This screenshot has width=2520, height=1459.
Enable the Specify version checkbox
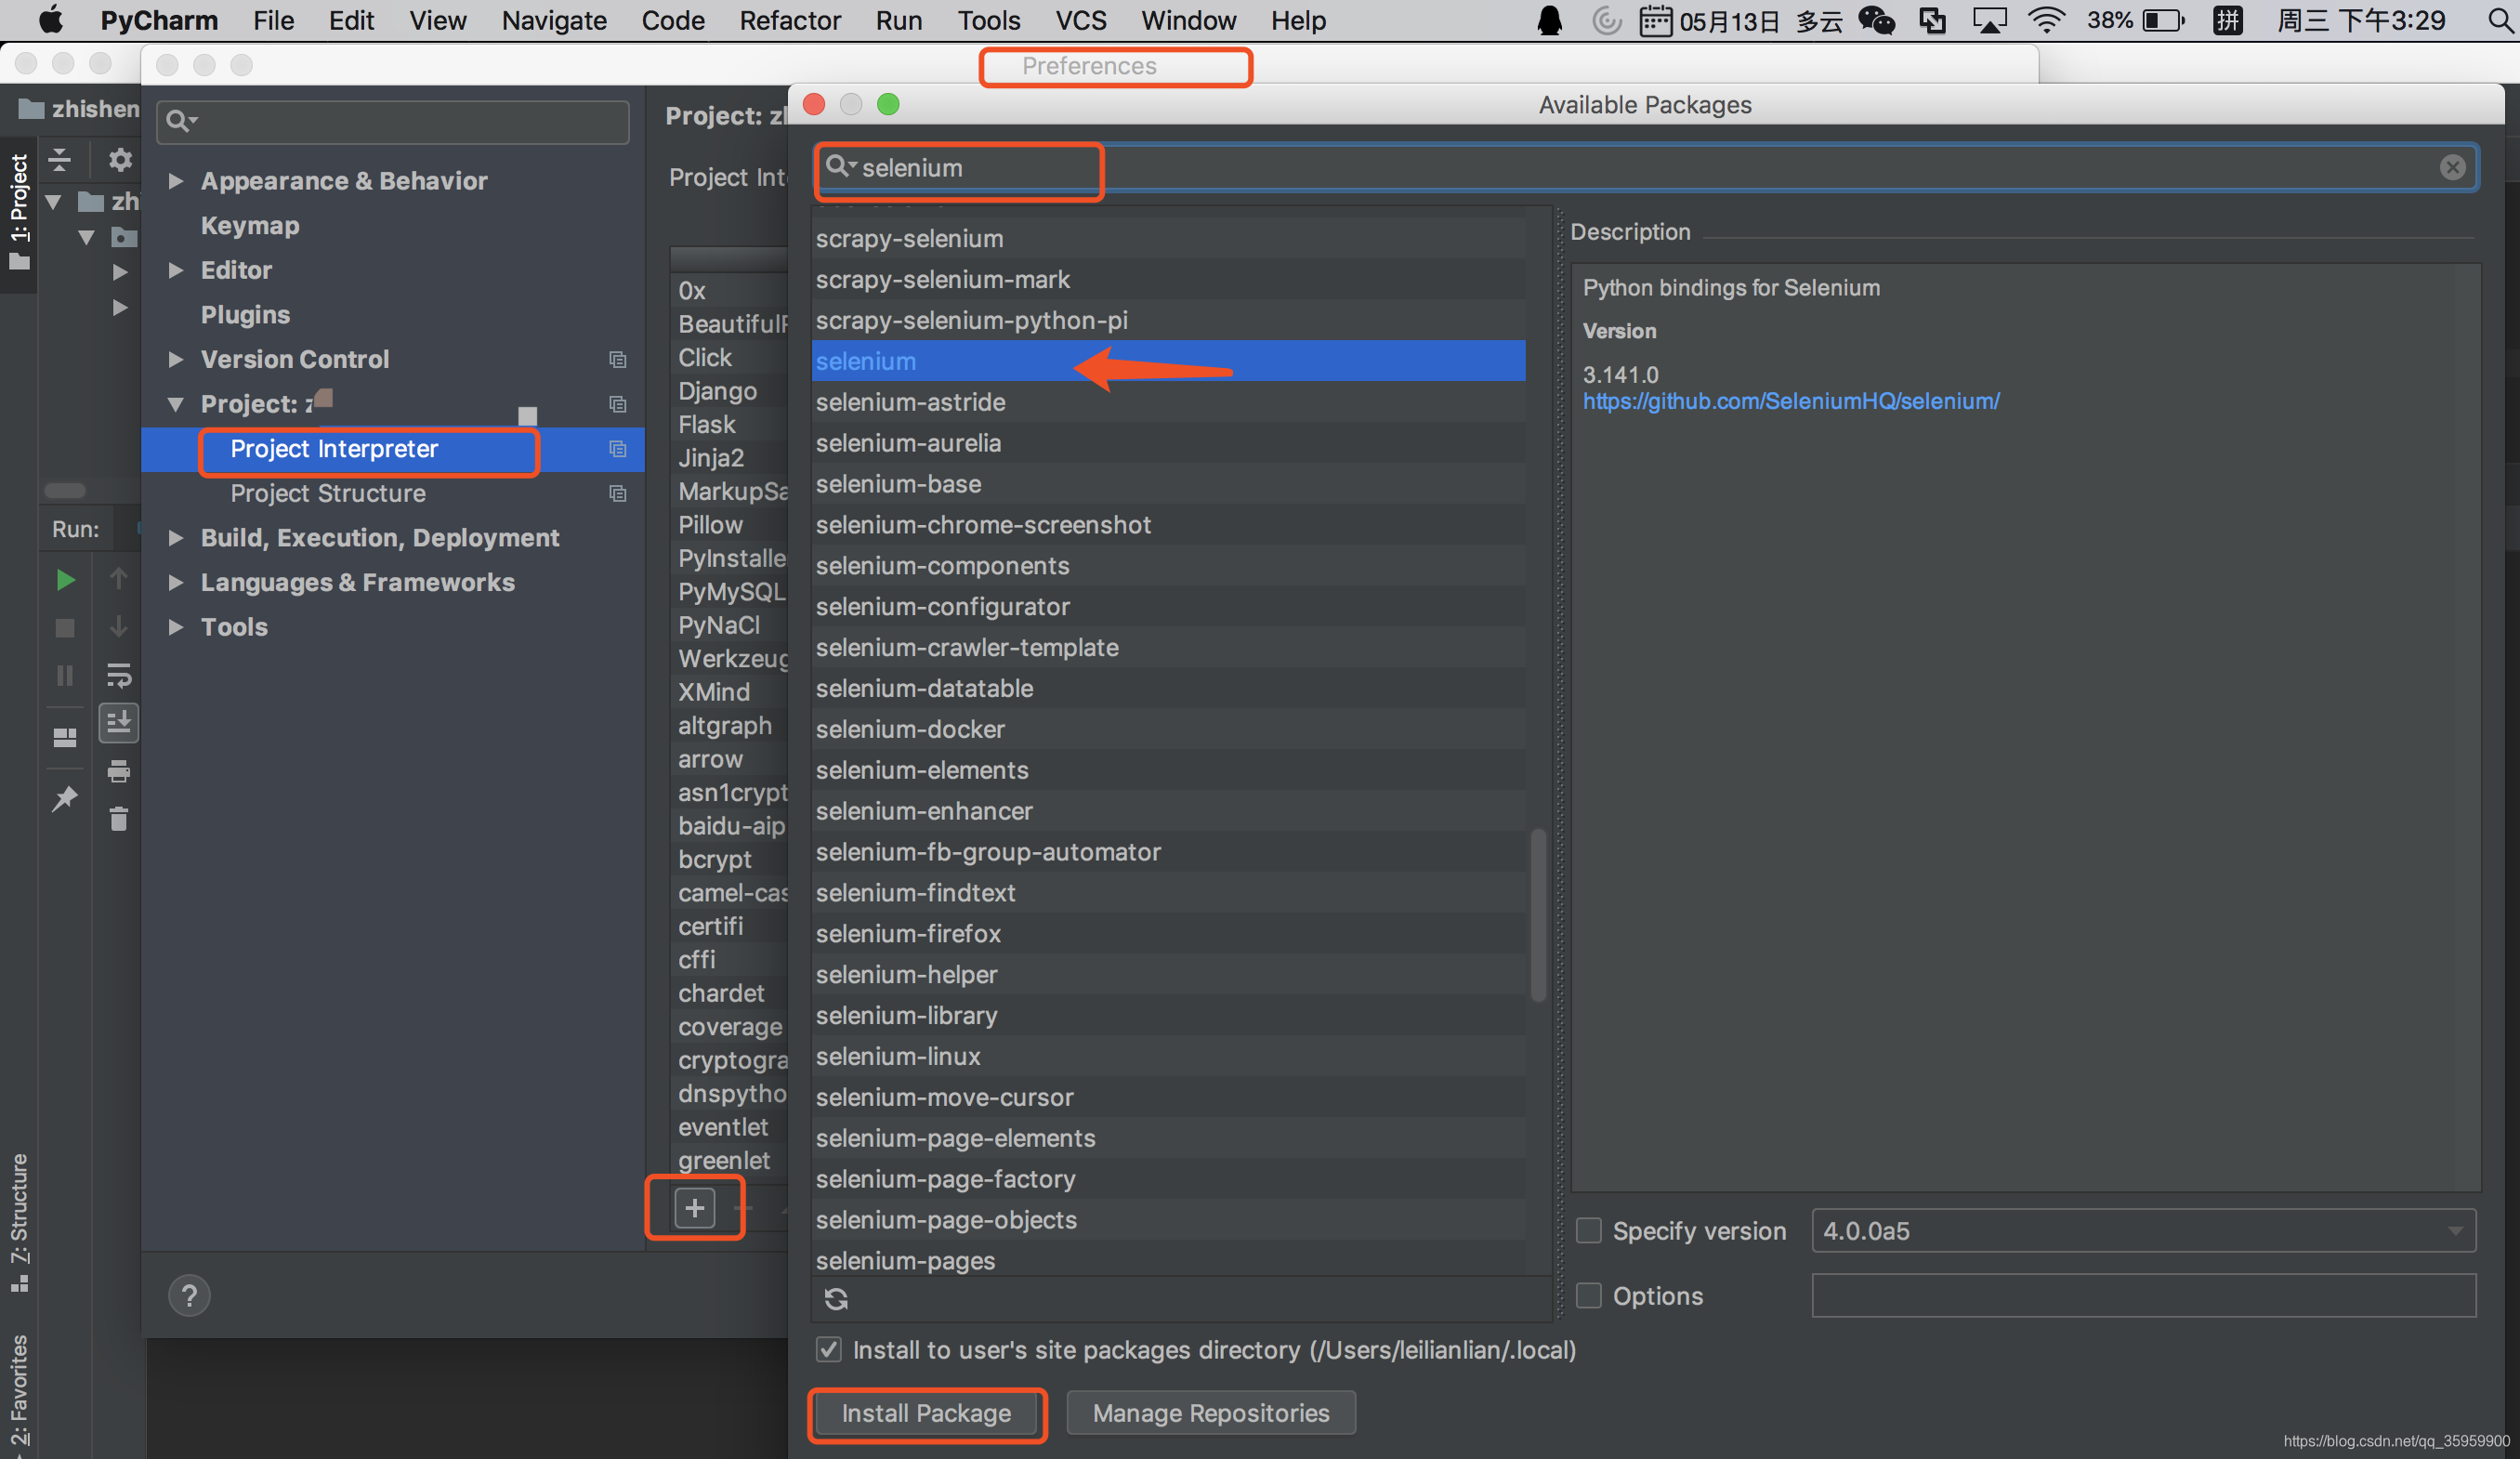[x=1588, y=1230]
